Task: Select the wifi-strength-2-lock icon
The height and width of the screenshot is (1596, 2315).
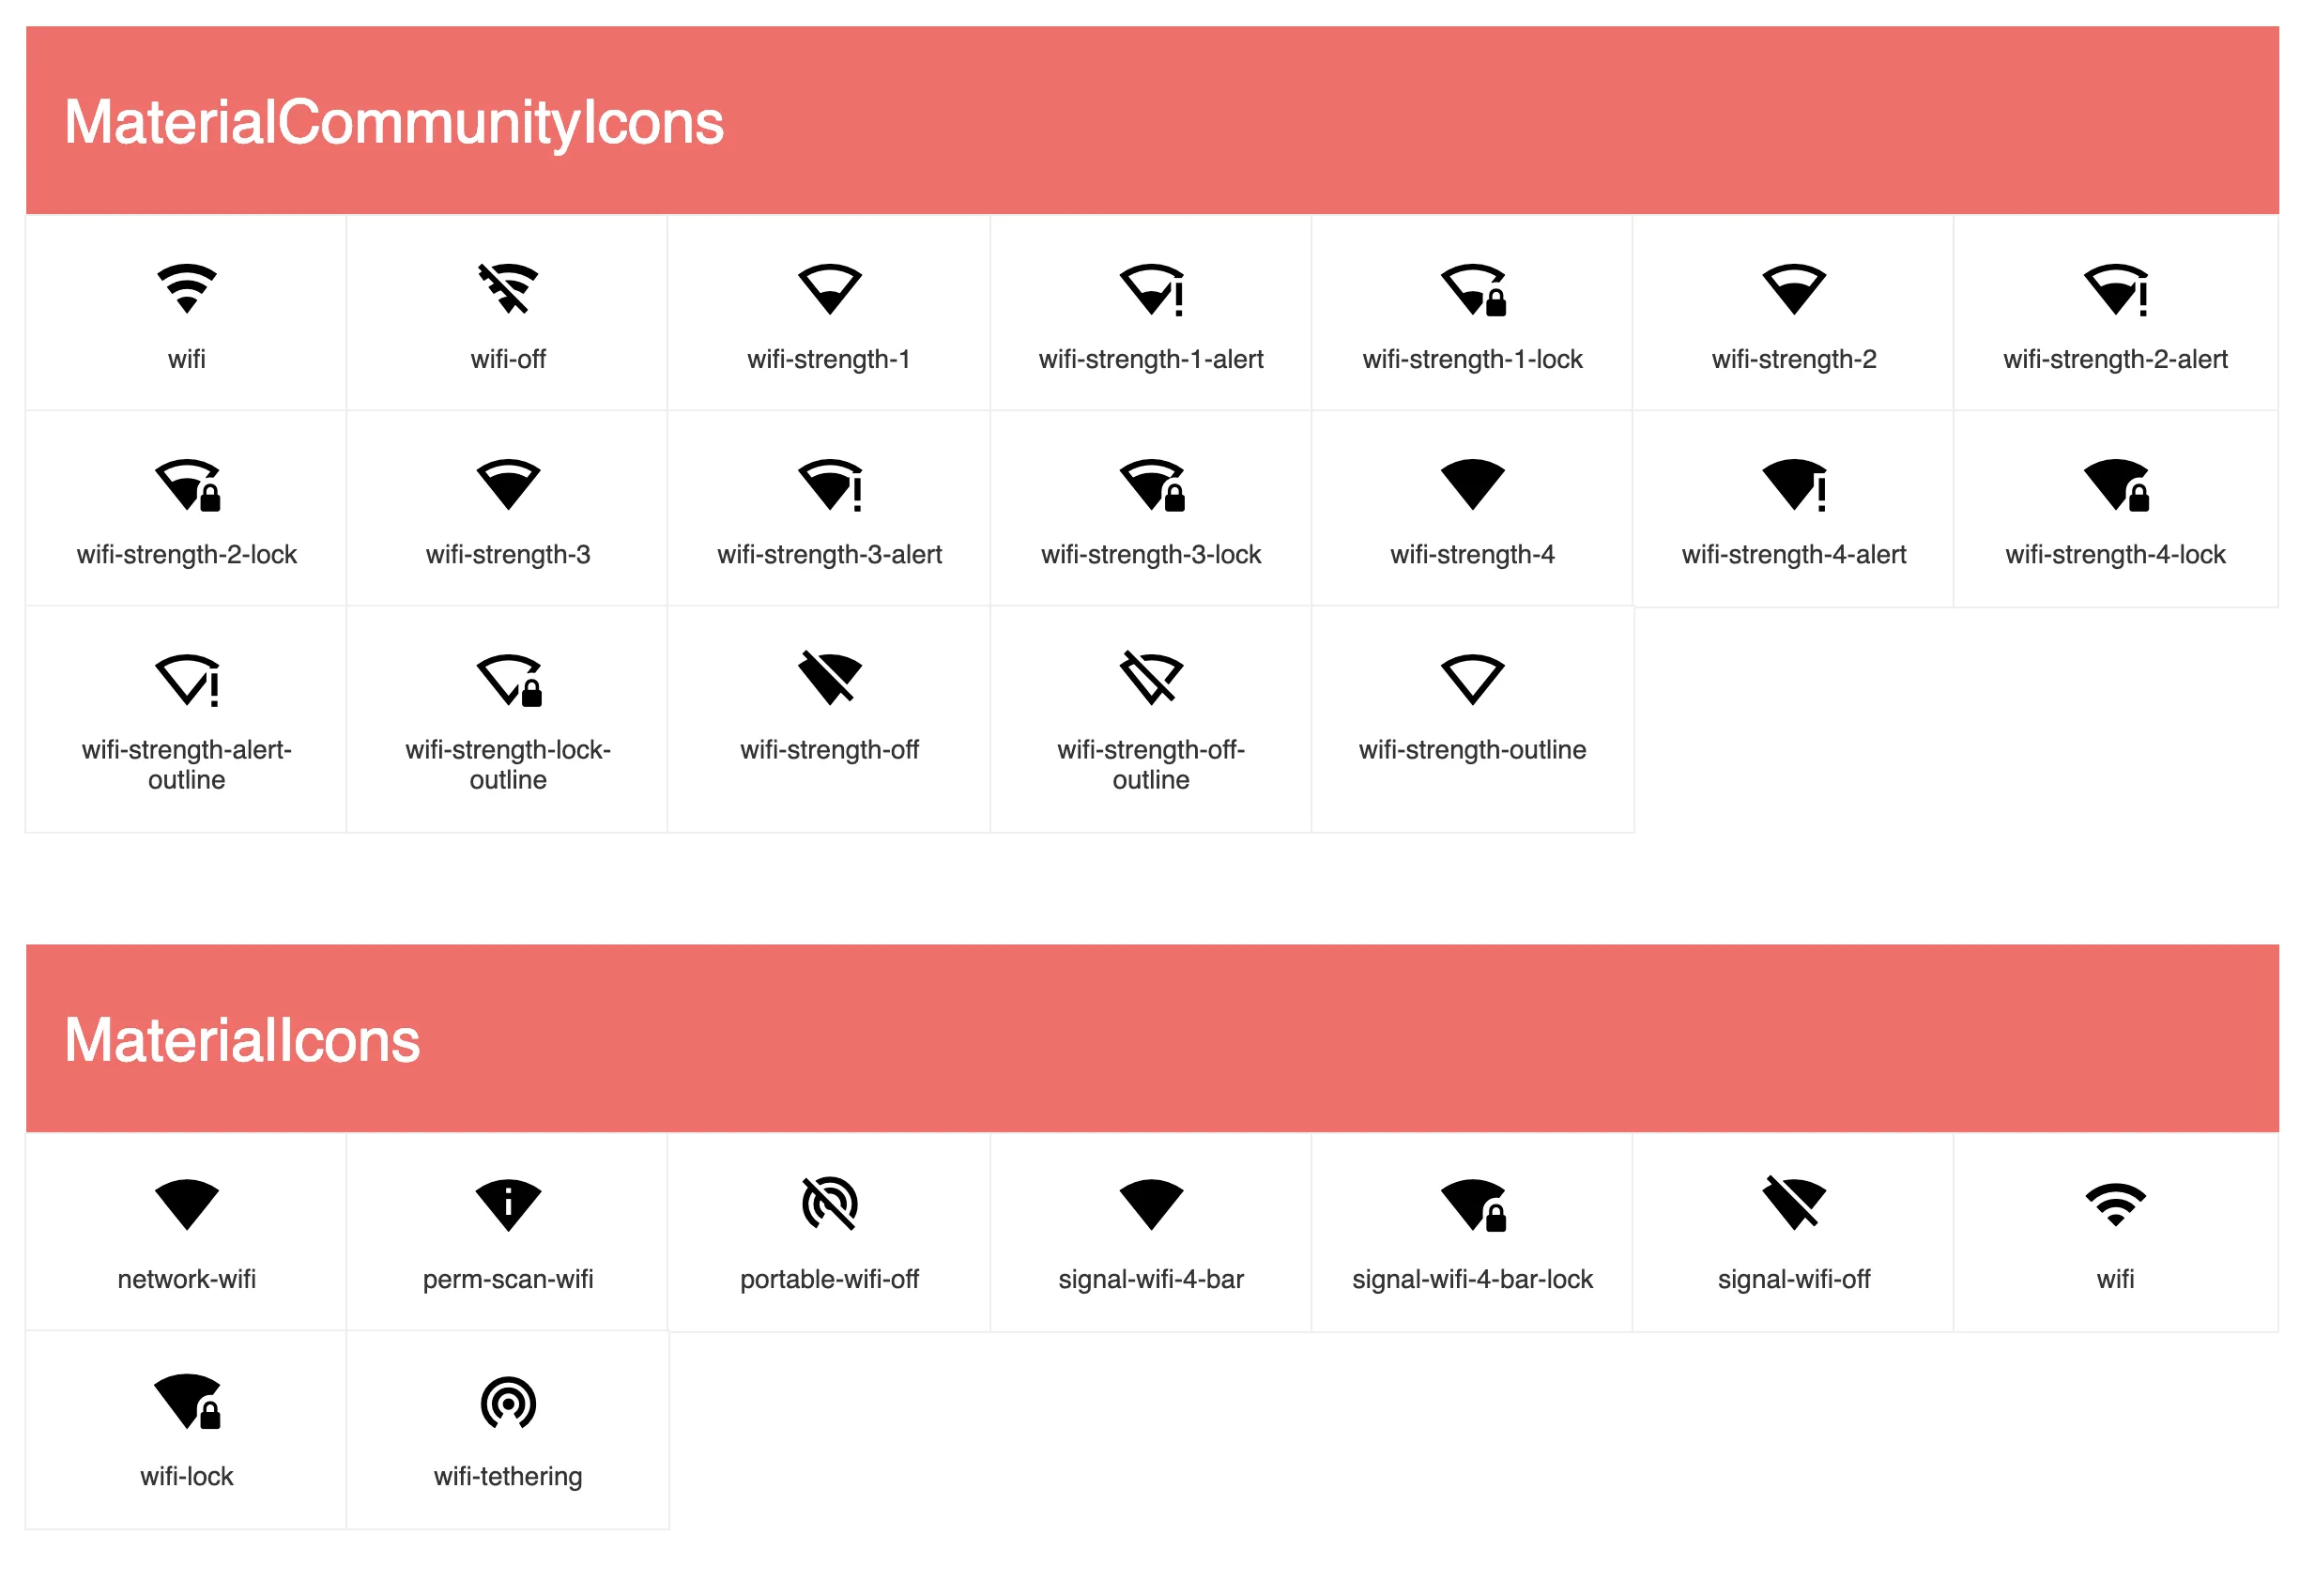Action: click(x=187, y=485)
